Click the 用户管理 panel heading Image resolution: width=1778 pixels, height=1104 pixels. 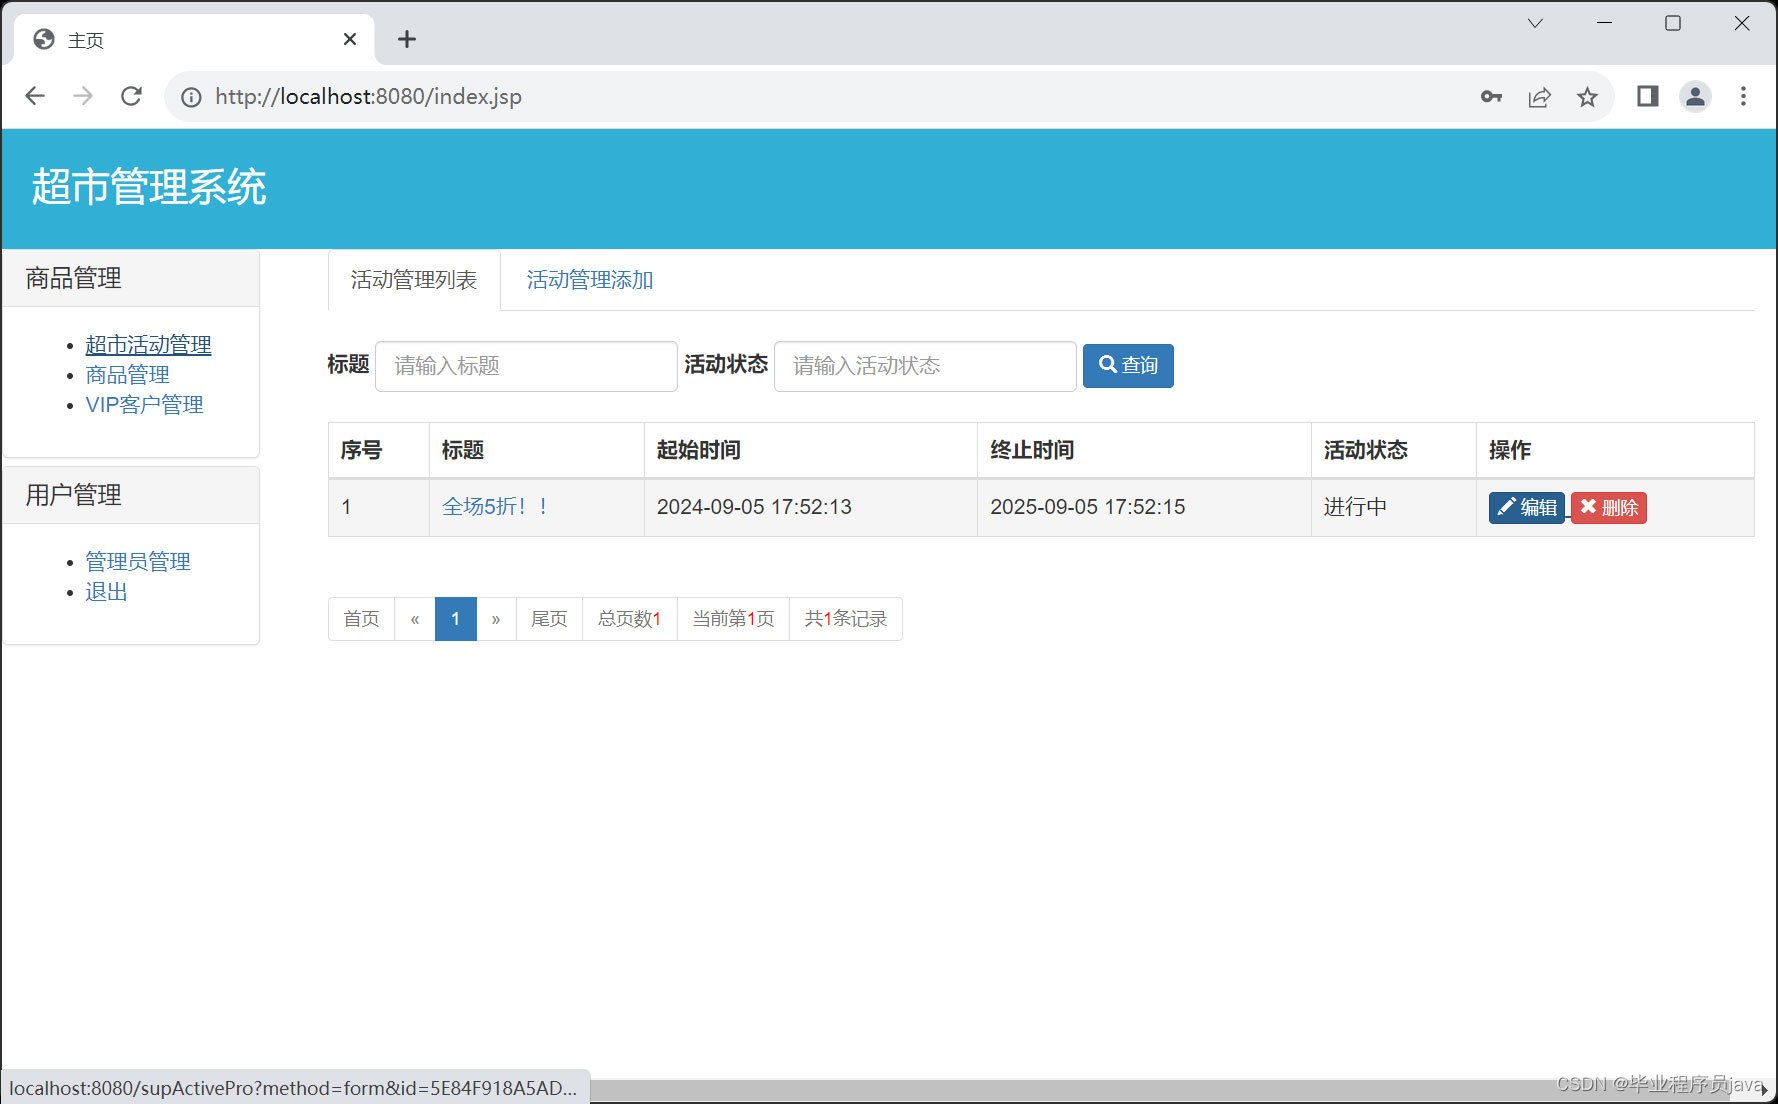point(131,495)
